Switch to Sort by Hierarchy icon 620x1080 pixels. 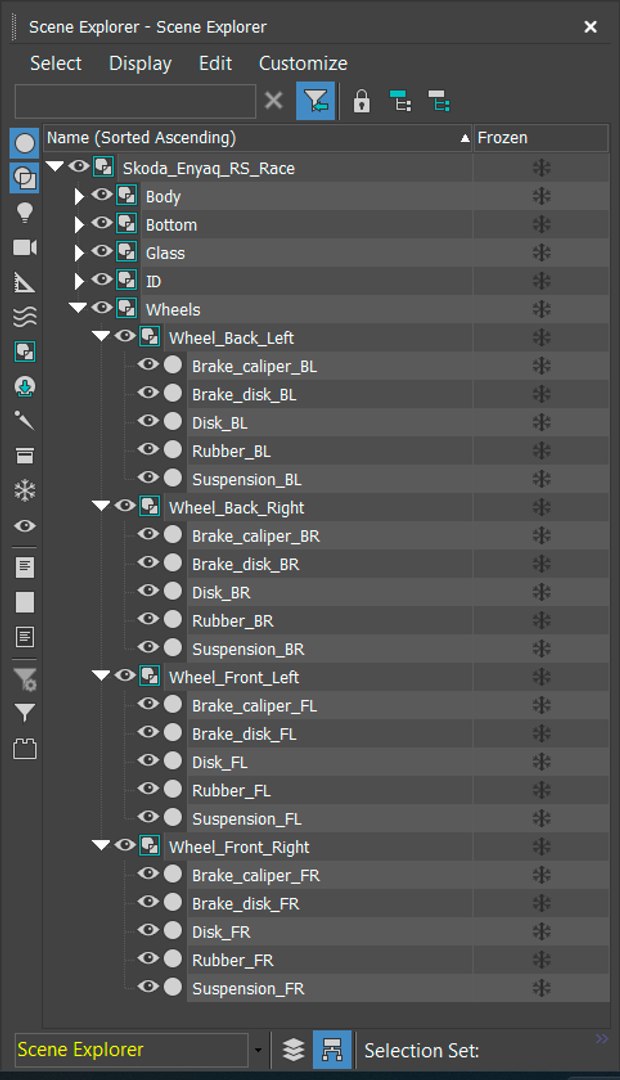[x=332, y=1050]
